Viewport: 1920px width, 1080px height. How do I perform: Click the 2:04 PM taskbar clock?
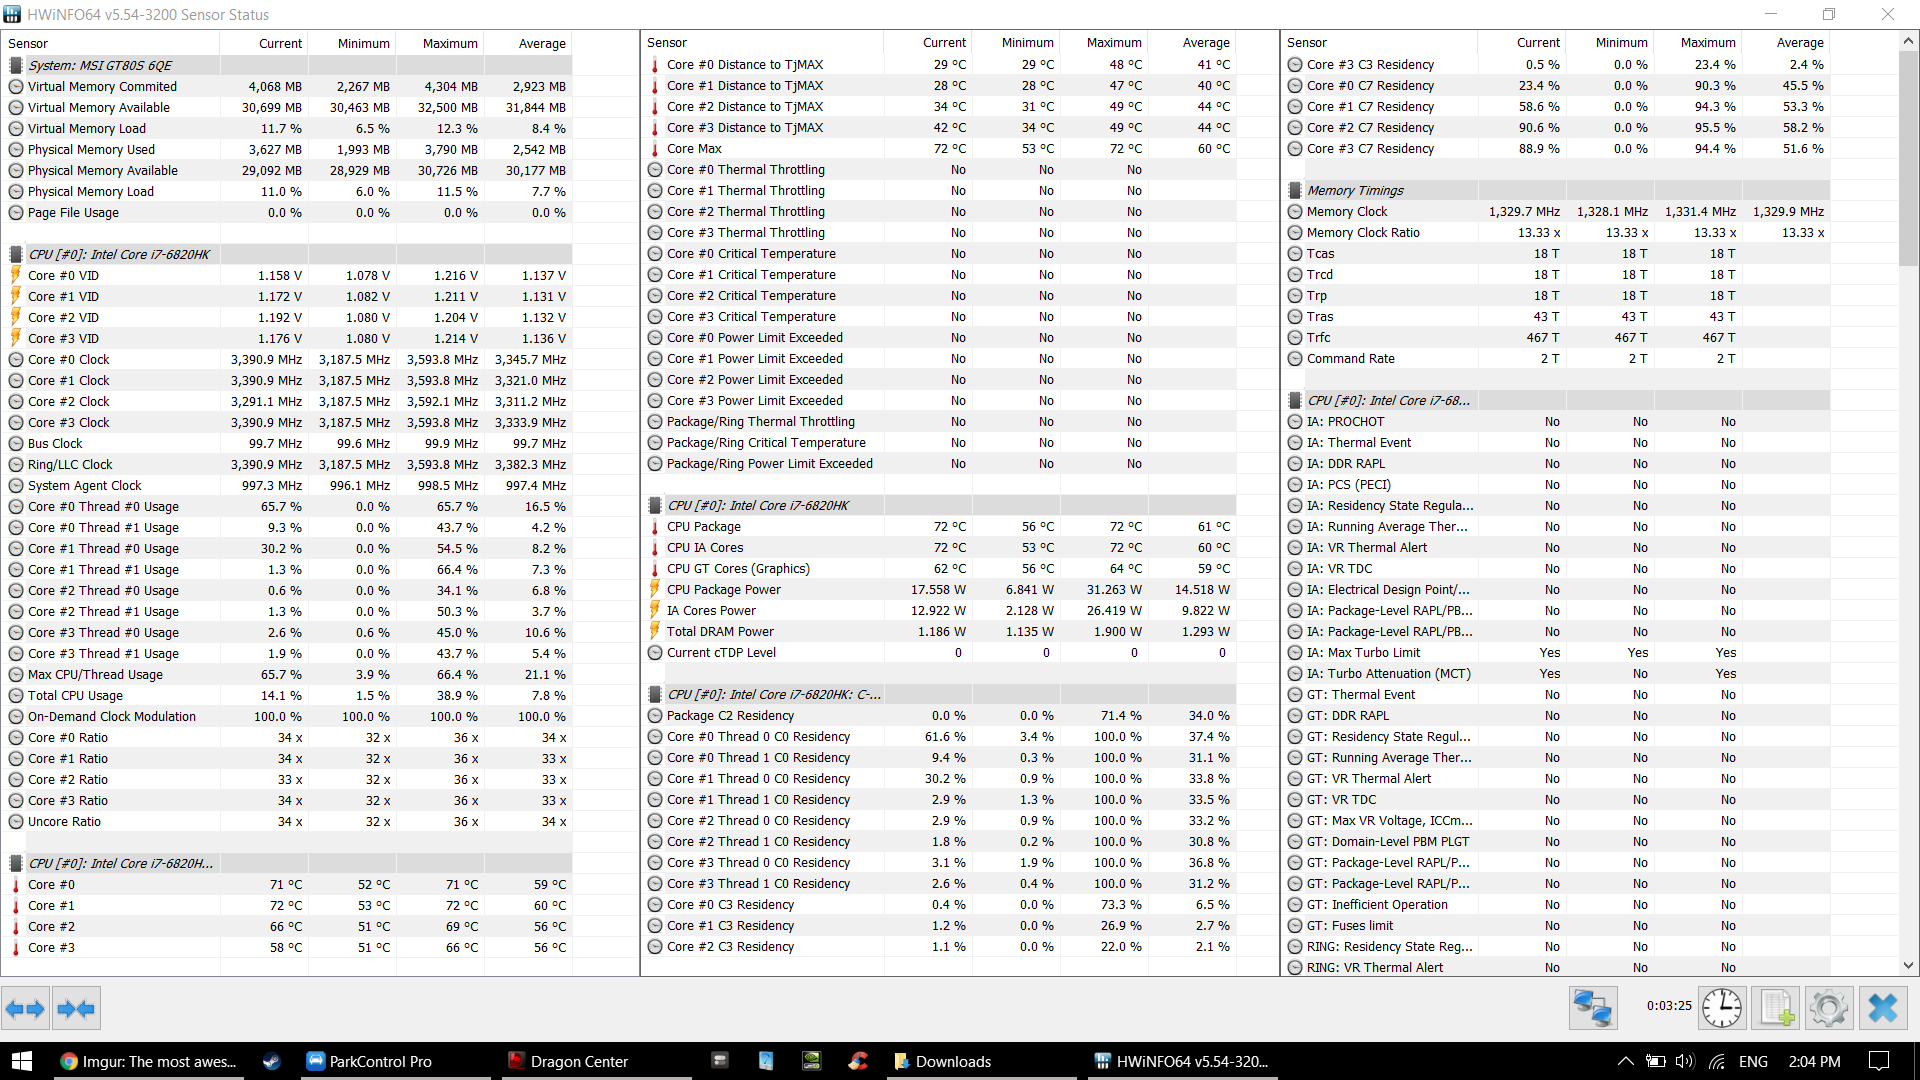tap(1814, 1061)
